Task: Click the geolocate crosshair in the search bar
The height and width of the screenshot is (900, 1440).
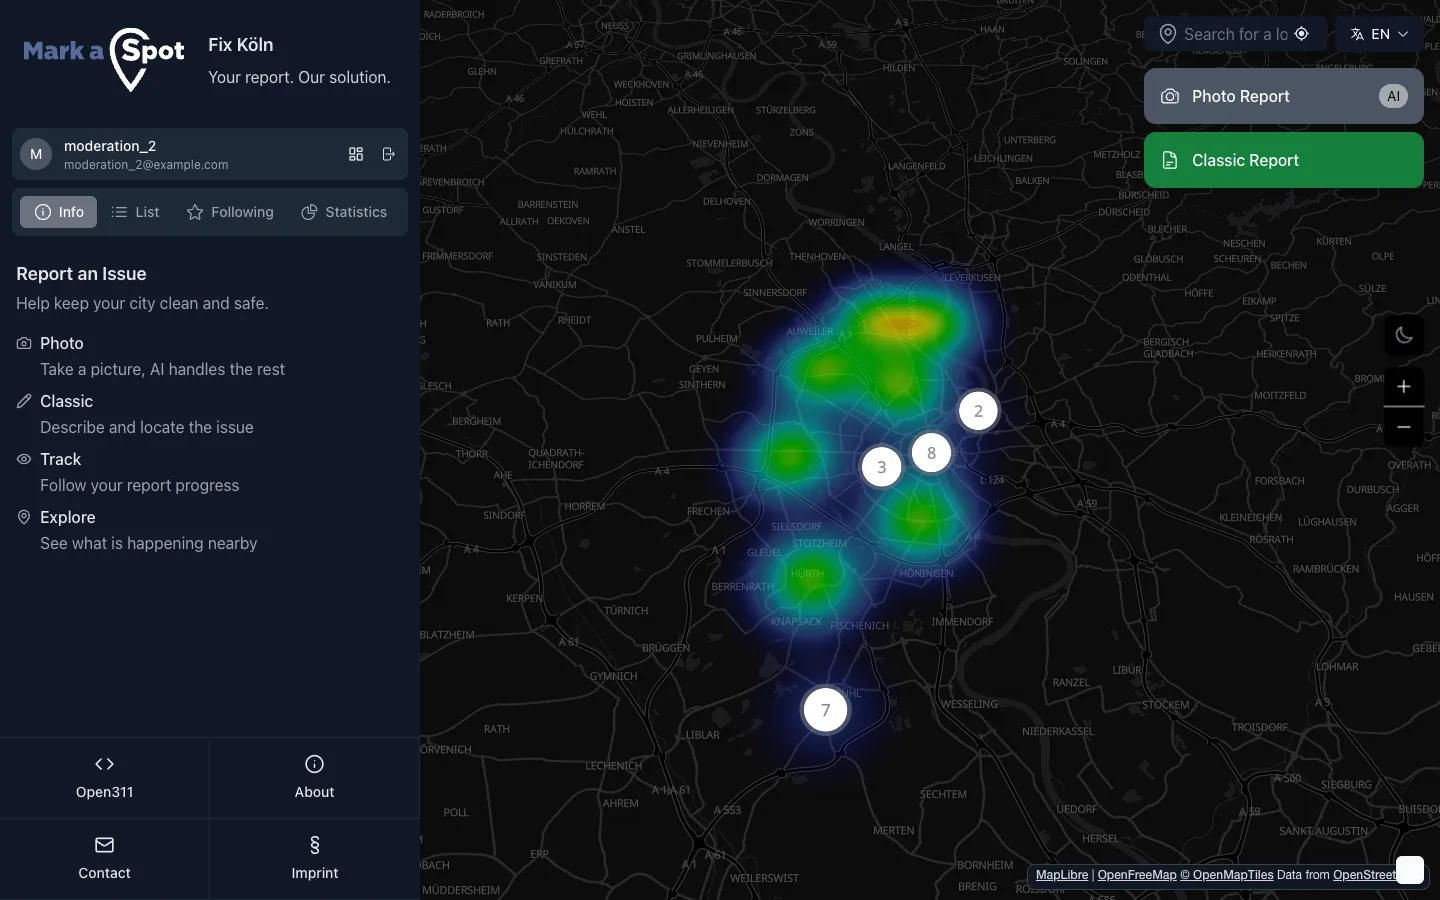Action: (1302, 33)
